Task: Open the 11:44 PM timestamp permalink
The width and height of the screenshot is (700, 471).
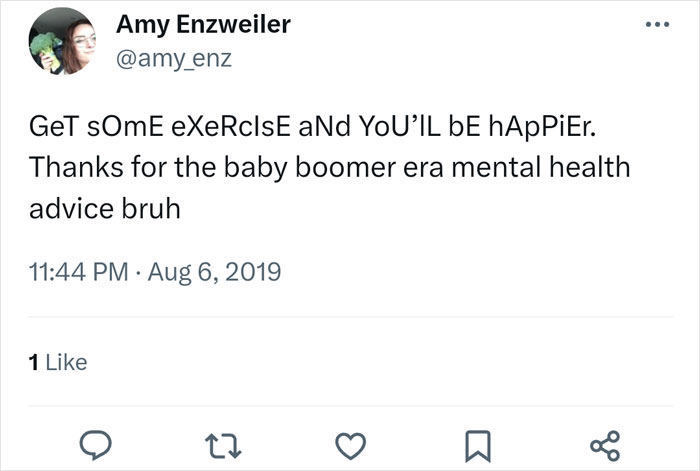Action: pos(79,272)
